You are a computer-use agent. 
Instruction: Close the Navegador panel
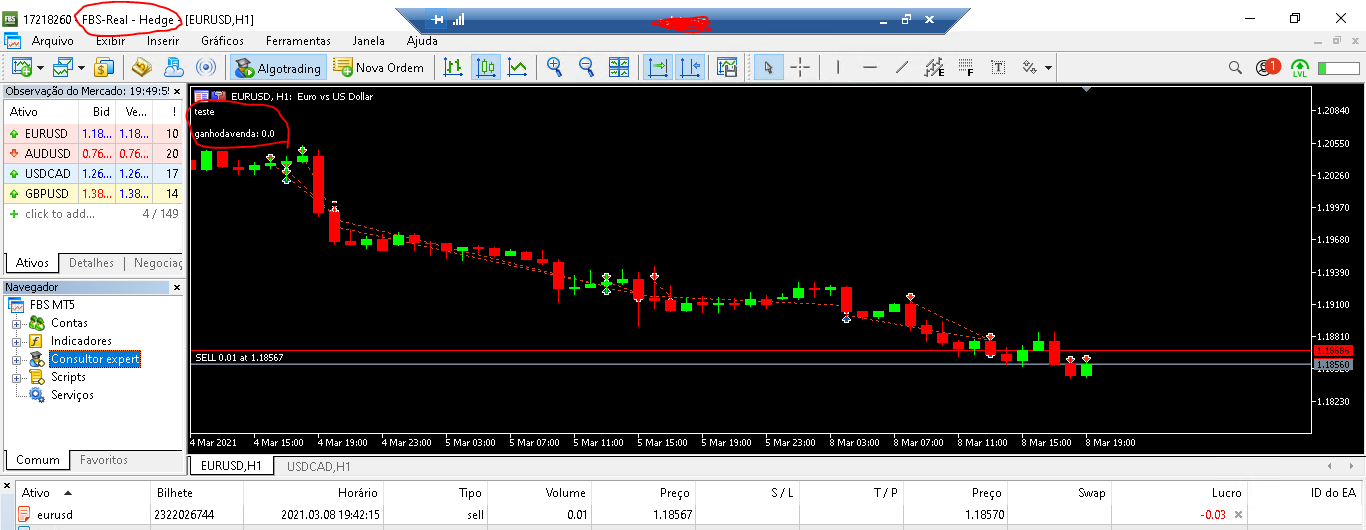tap(177, 287)
